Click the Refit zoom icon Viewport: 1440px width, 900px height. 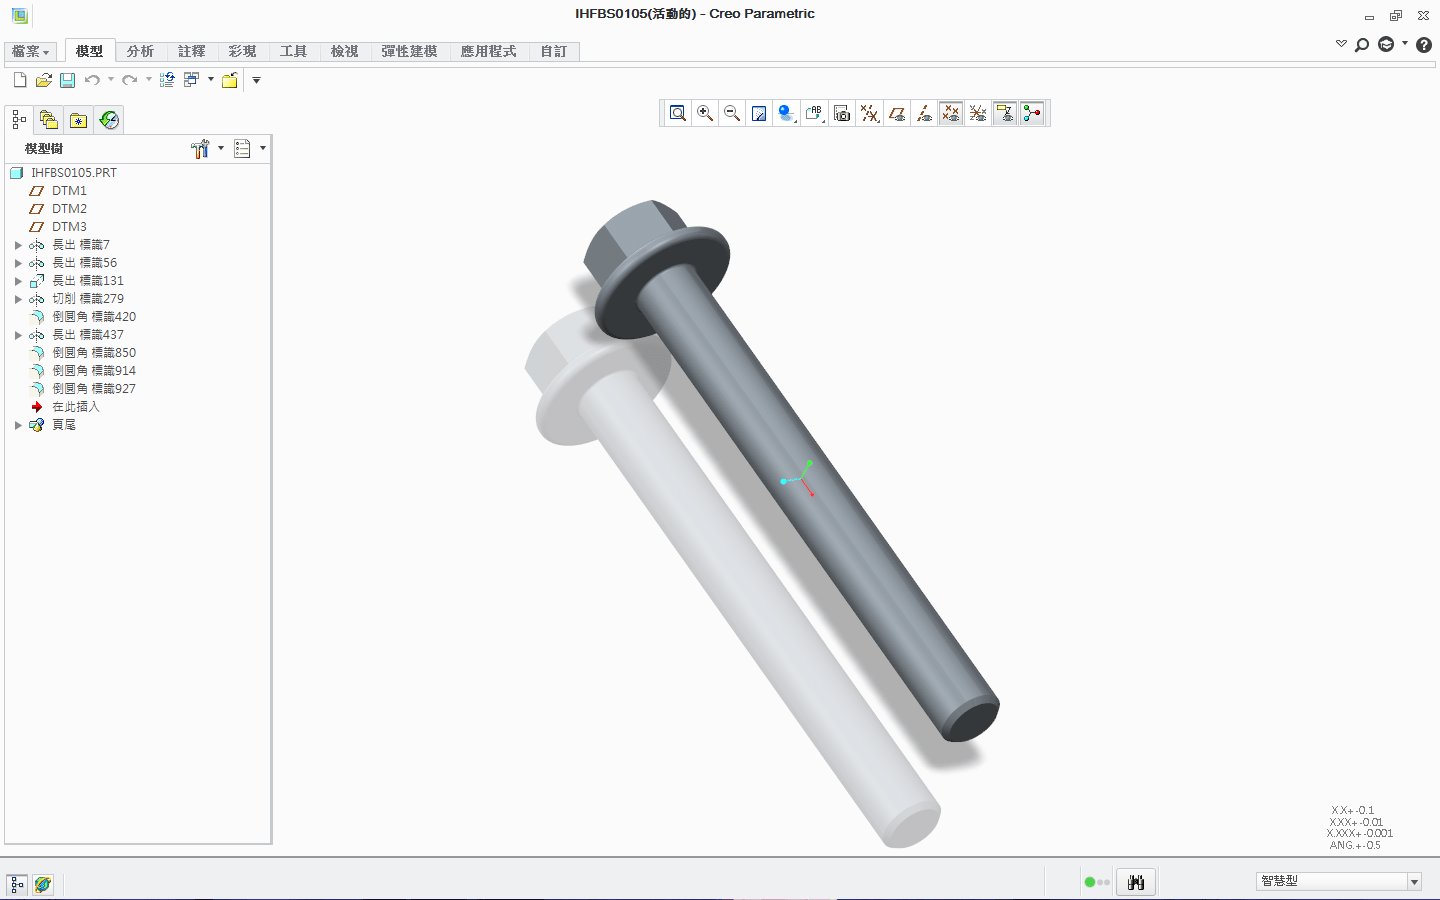click(678, 114)
